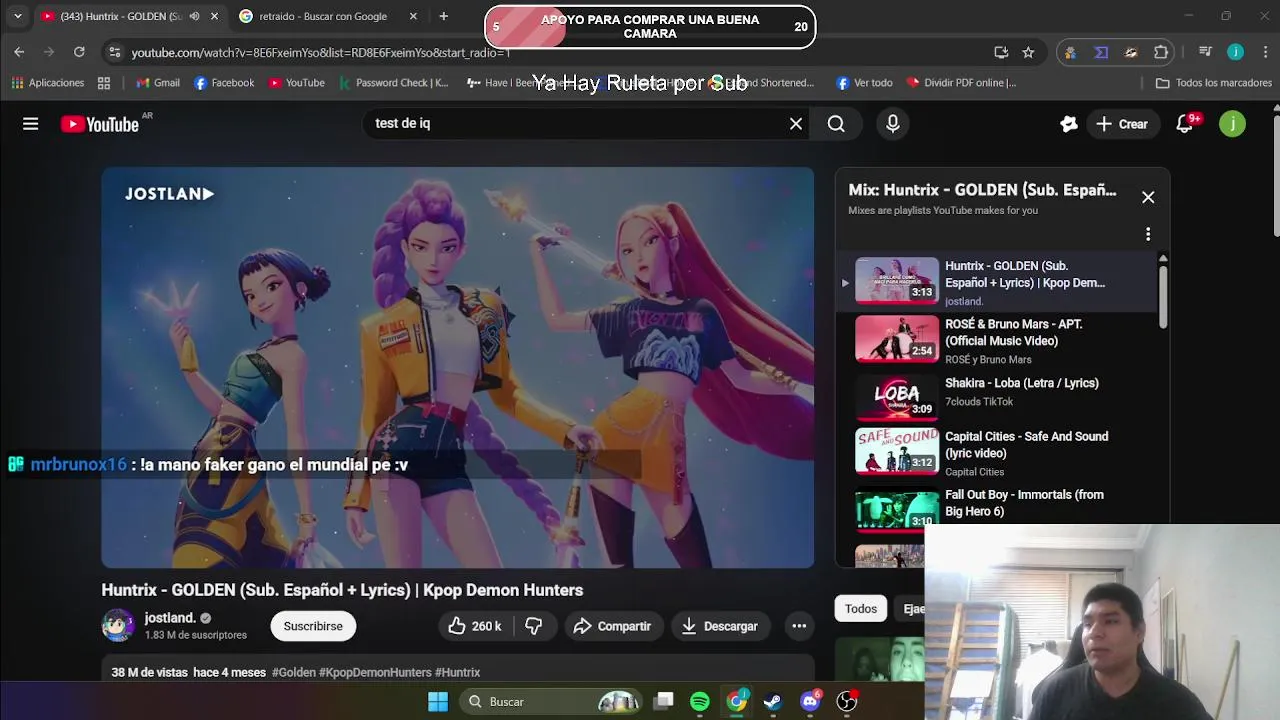The image size is (1280, 720).
Task: Open the tab search dropdown arrow
Action: (x=17, y=16)
